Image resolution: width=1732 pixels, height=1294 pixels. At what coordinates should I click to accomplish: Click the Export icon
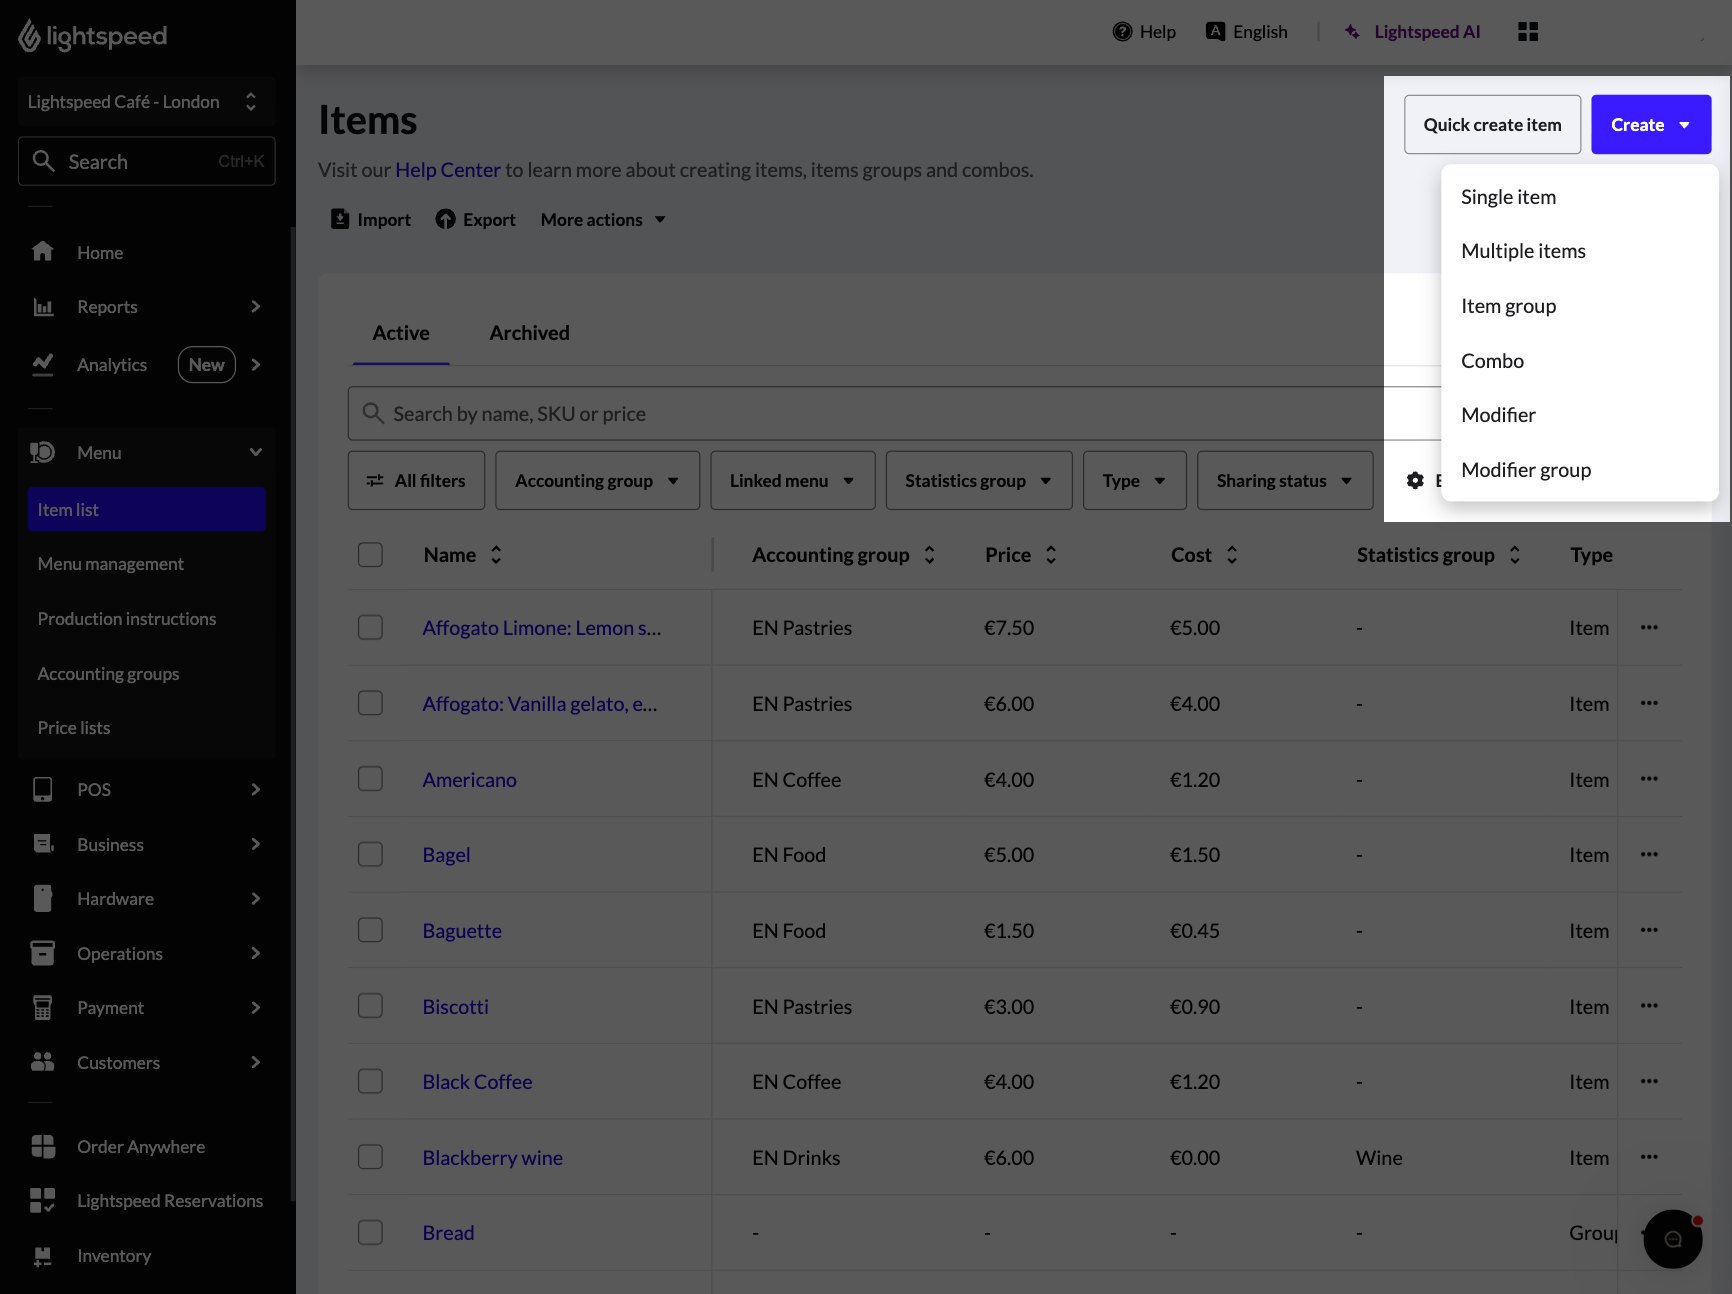pyautogui.click(x=446, y=219)
